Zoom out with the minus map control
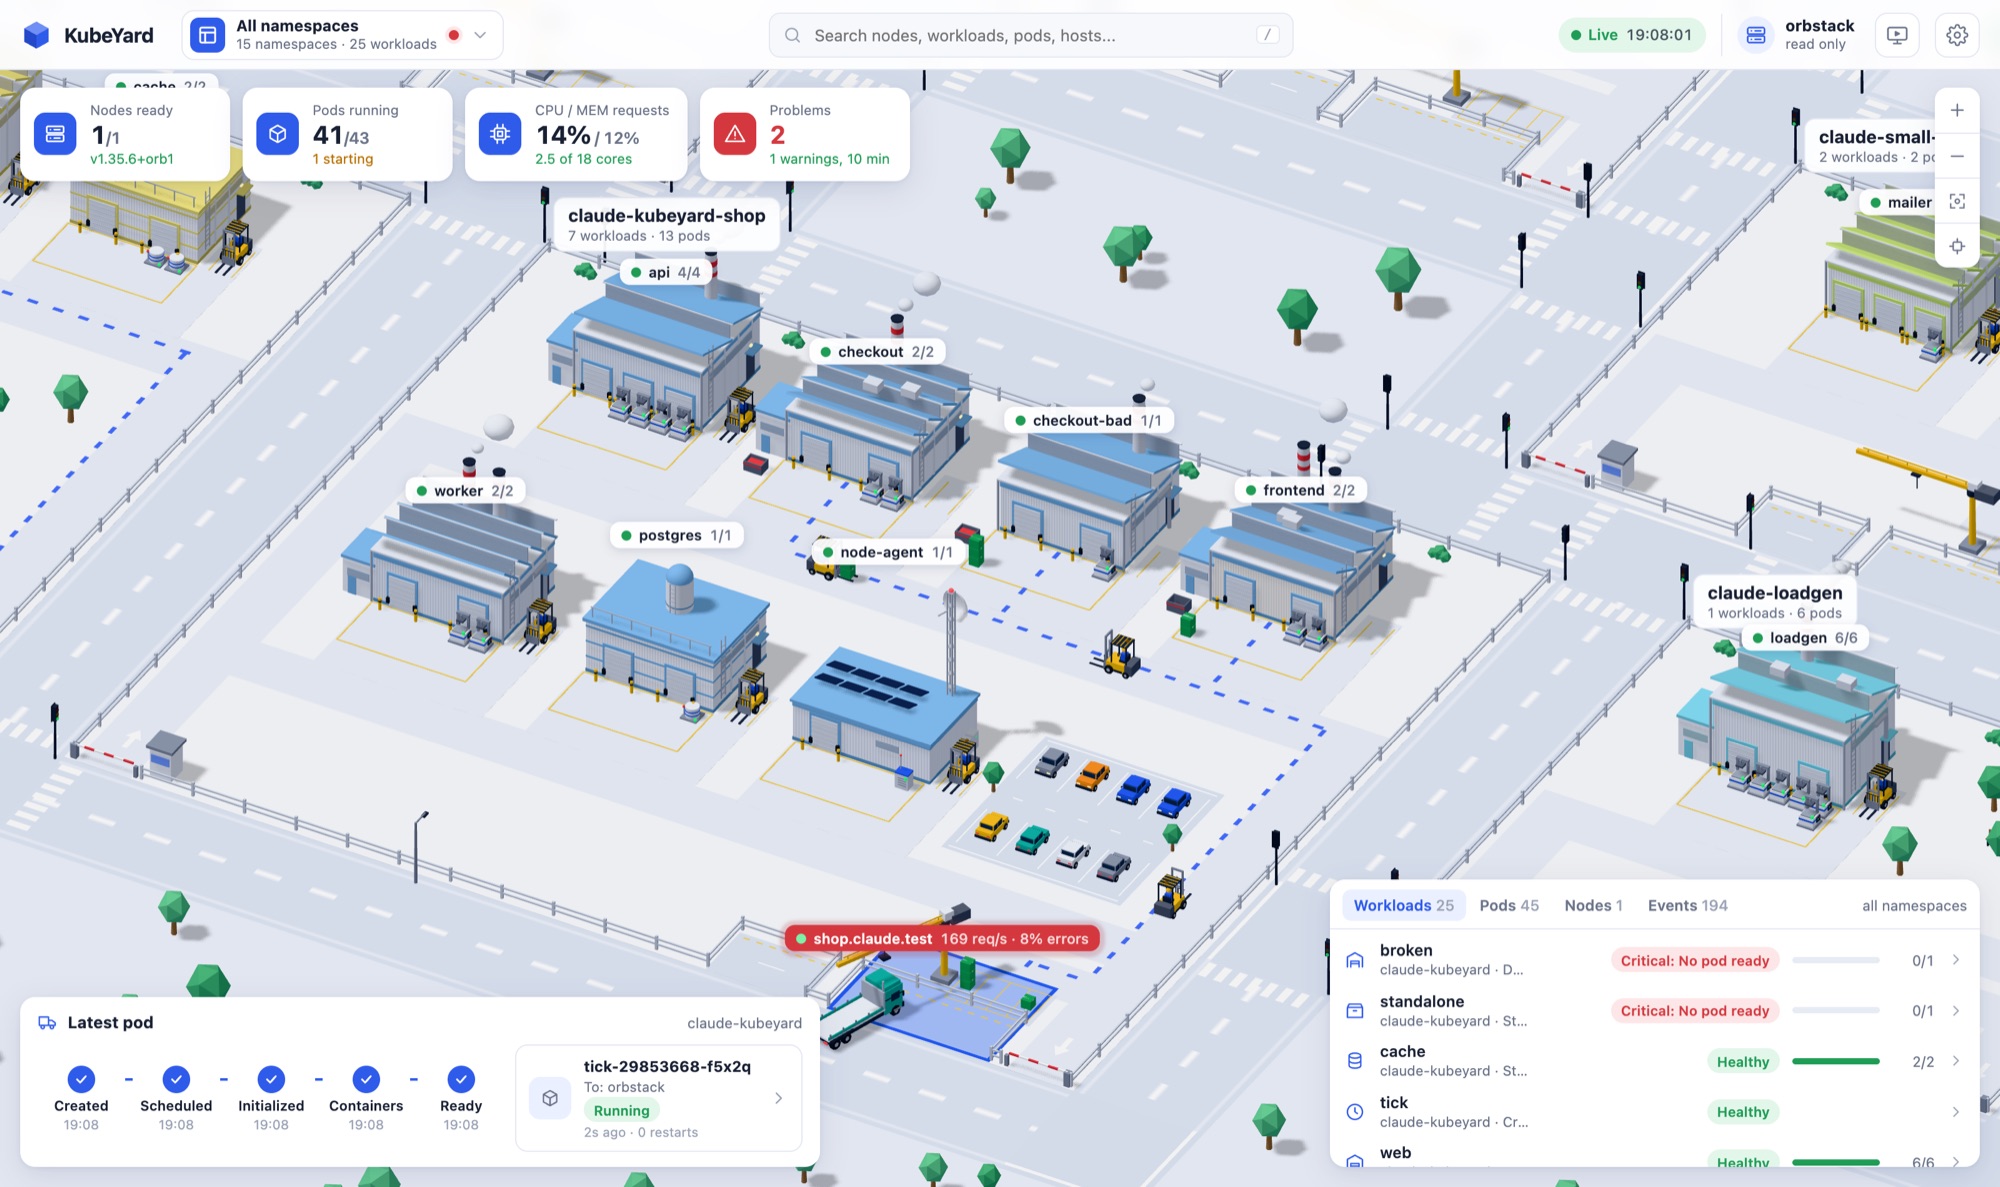 (1957, 156)
